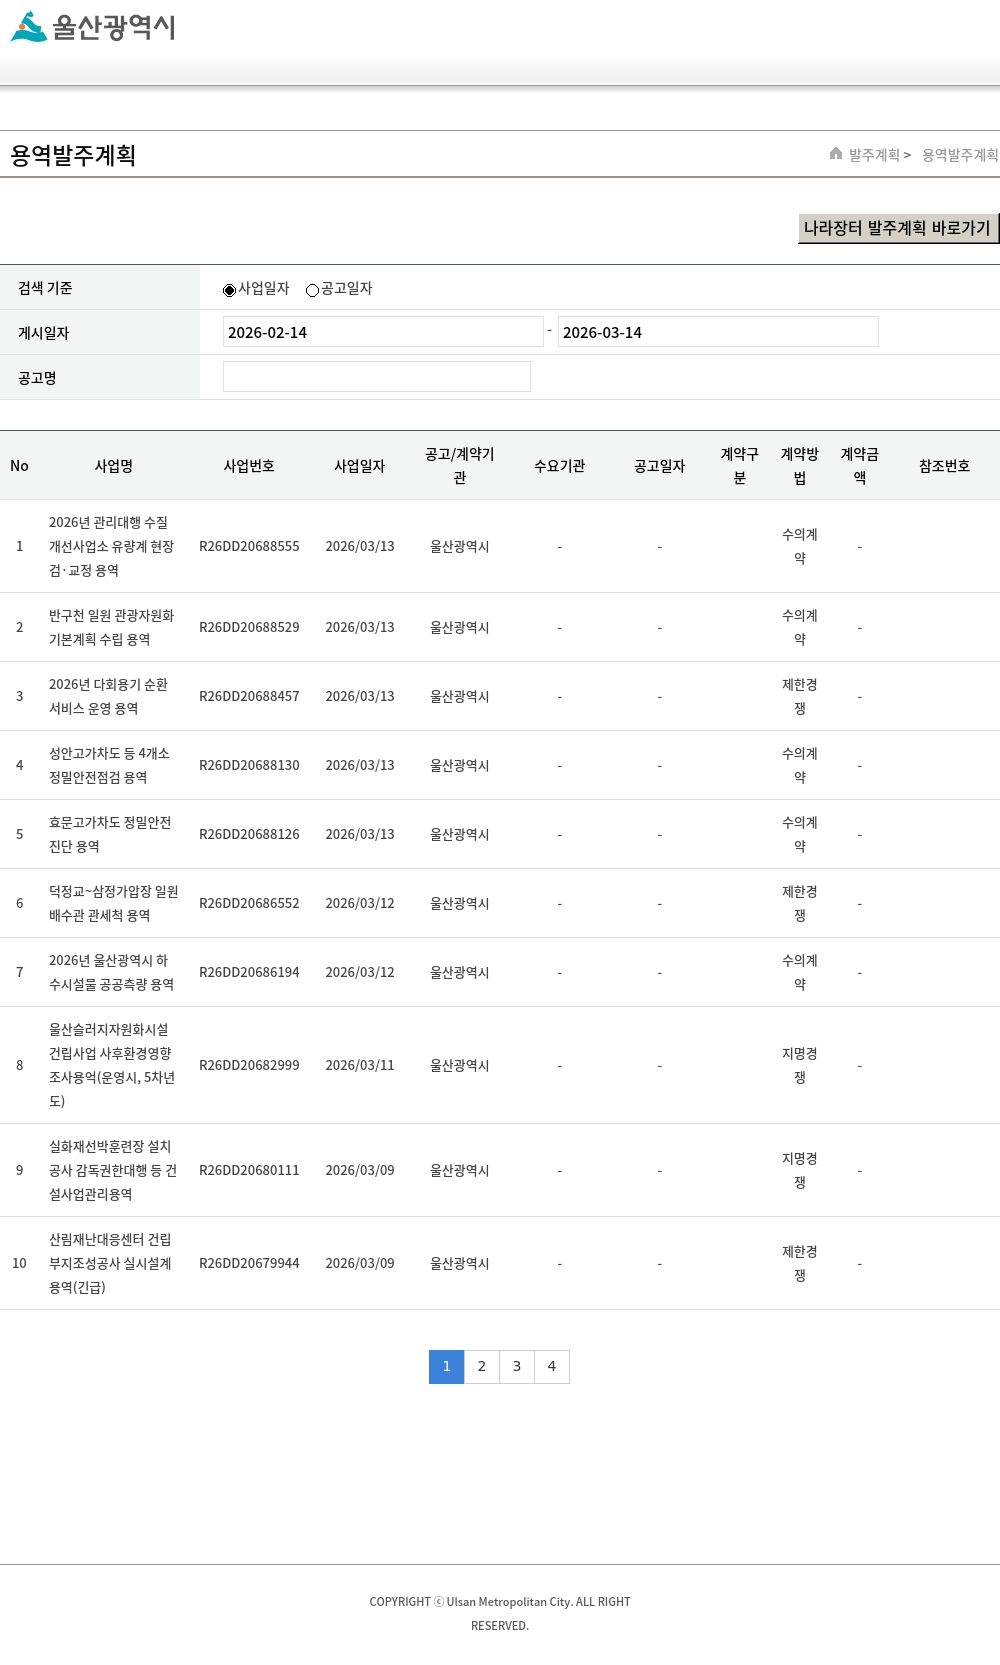Click the end date field 2026-03-14
This screenshot has height=1665, width=1000.
click(x=717, y=332)
